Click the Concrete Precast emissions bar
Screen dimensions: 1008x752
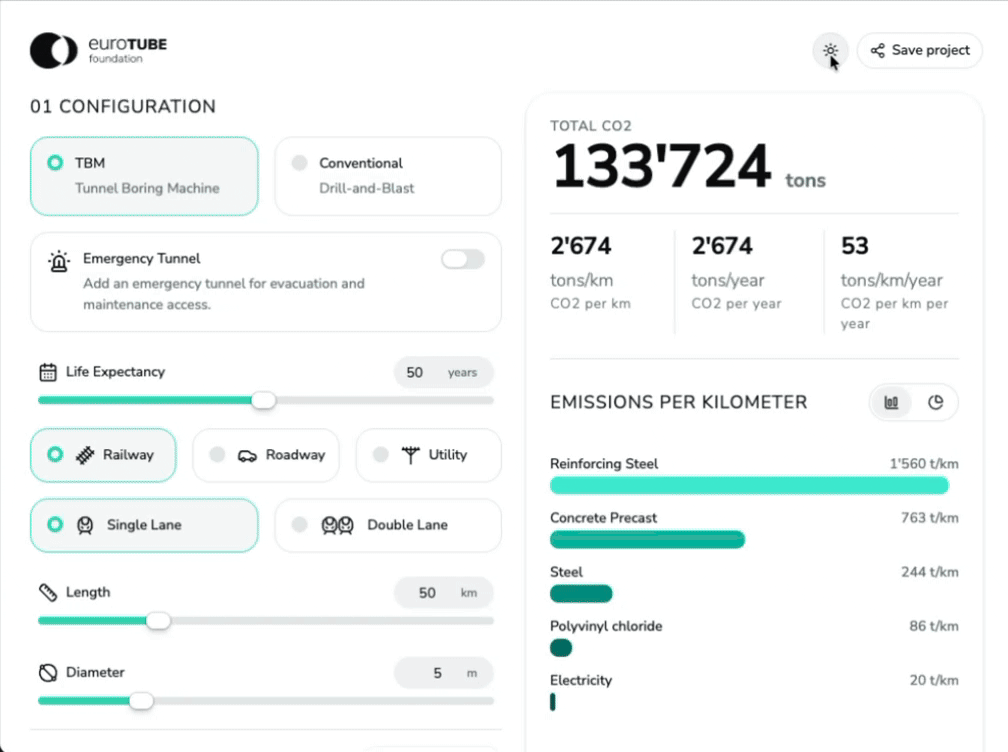(647, 539)
